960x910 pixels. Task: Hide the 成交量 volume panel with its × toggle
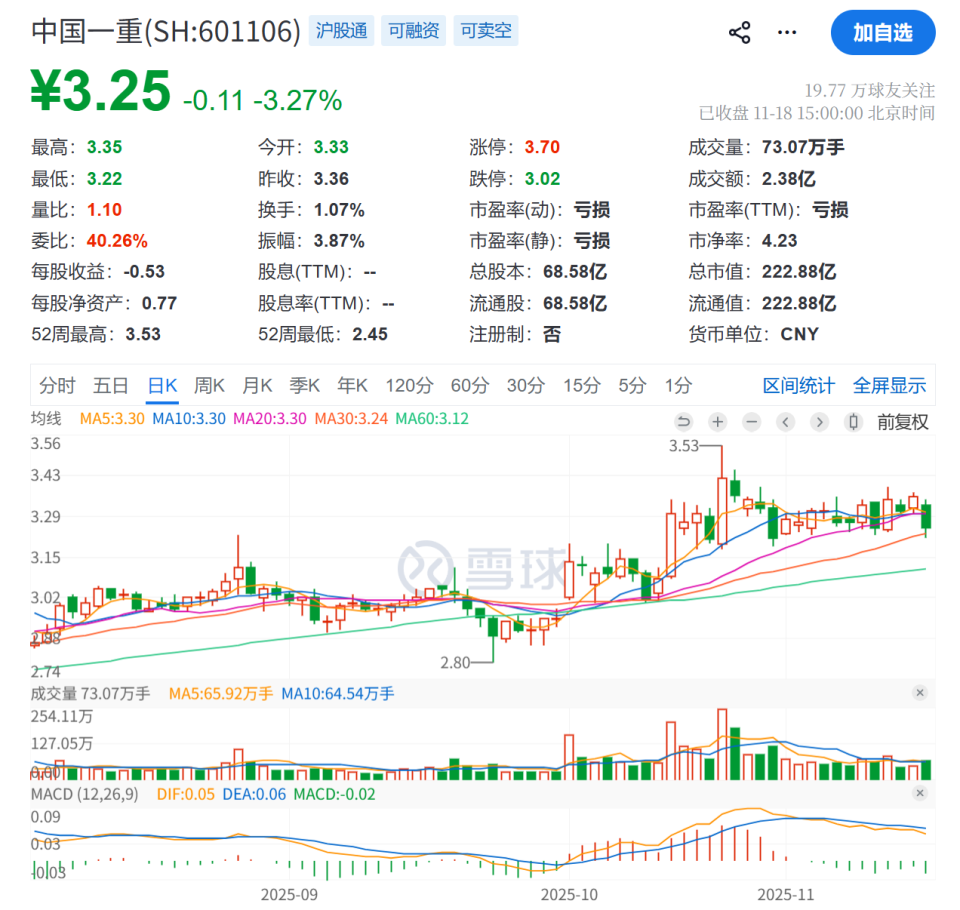point(919,693)
